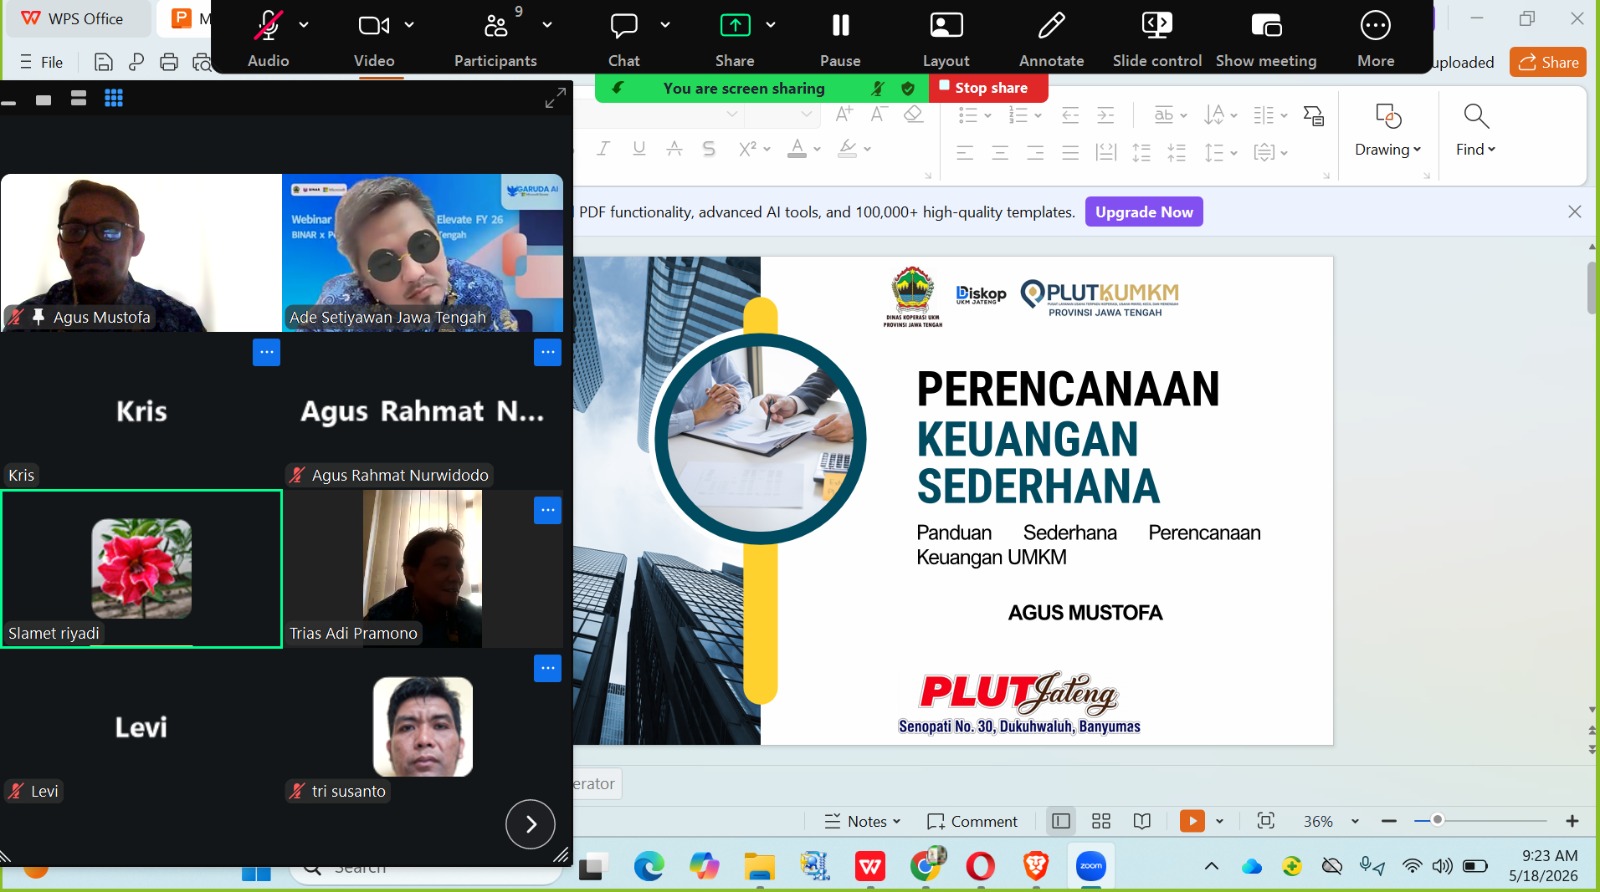Expand the Audio options caret

tap(304, 25)
